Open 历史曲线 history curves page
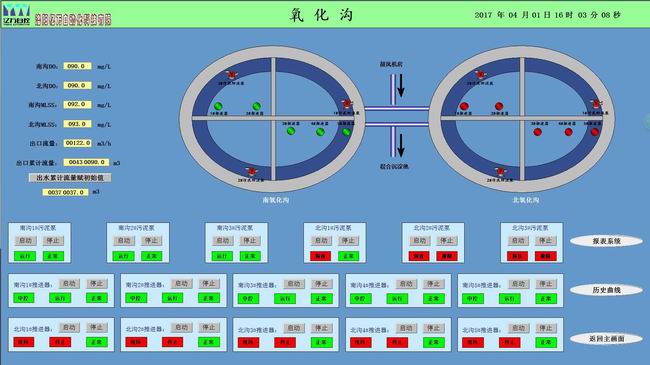This screenshot has width=650, height=365. (x=606, y=290)
